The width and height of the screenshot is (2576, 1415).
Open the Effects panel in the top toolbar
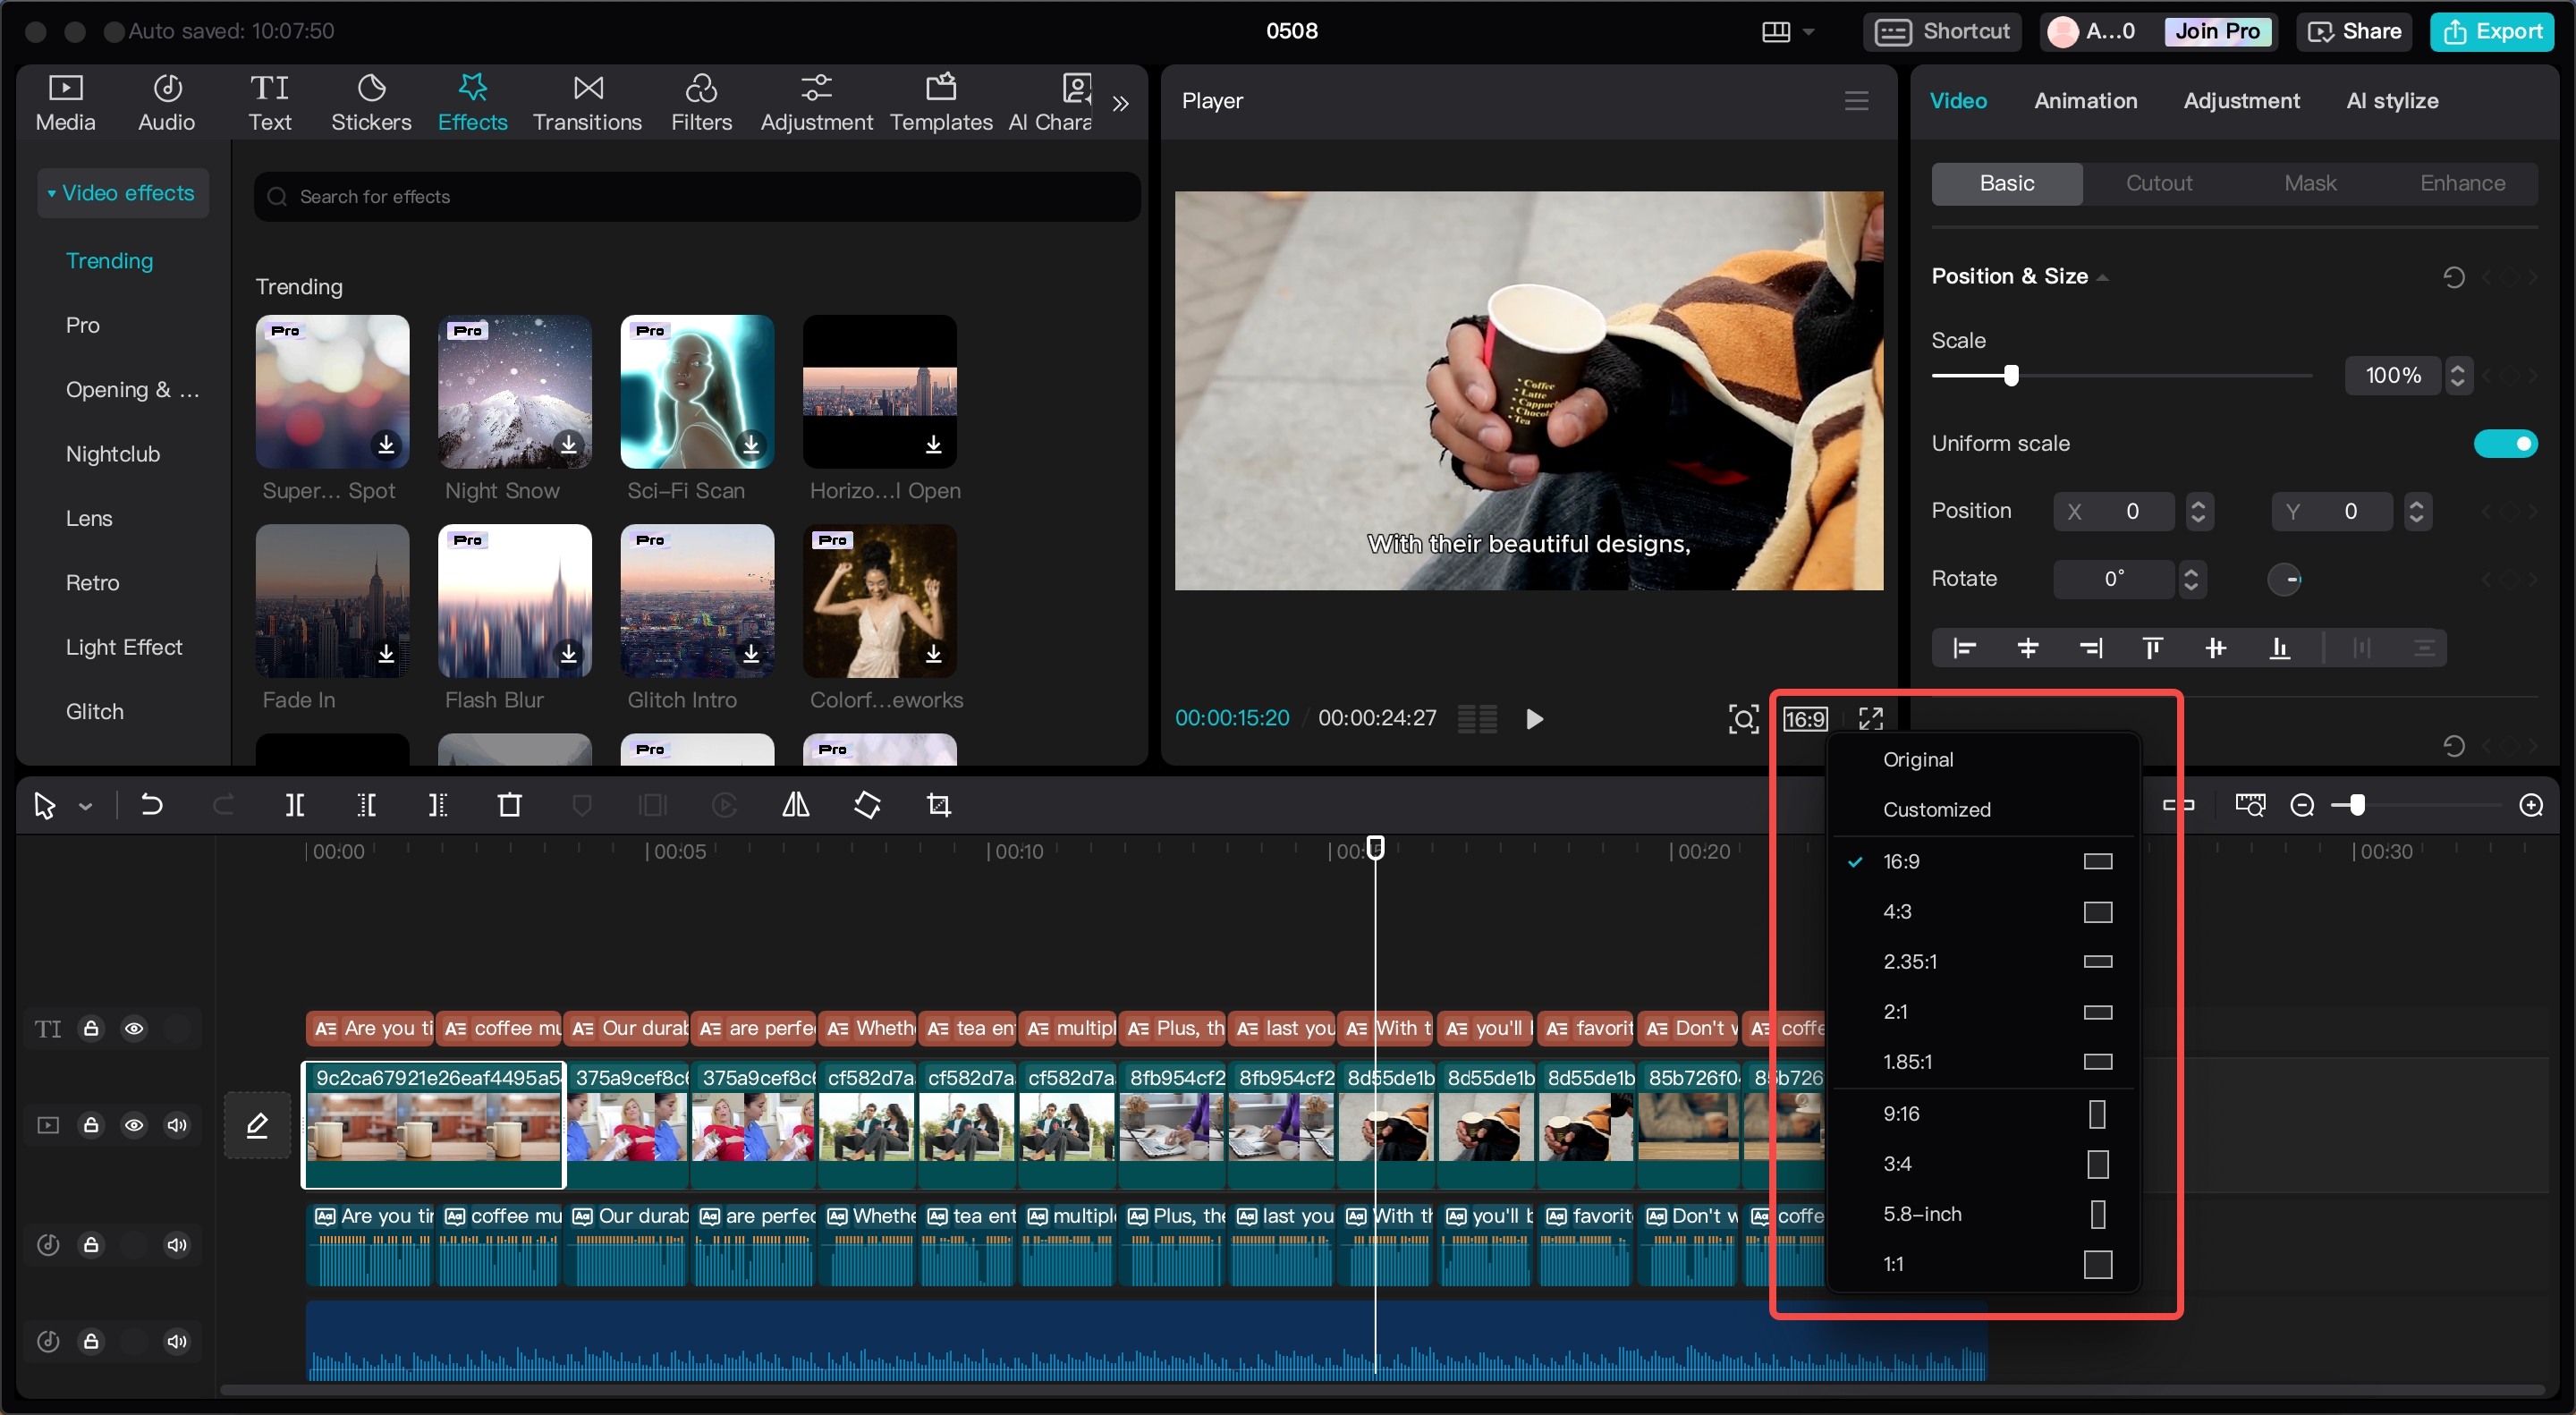(473, 100)
